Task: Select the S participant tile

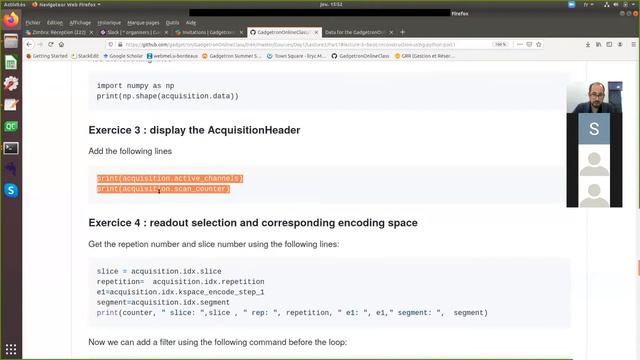Action: (x=594, y=129)
